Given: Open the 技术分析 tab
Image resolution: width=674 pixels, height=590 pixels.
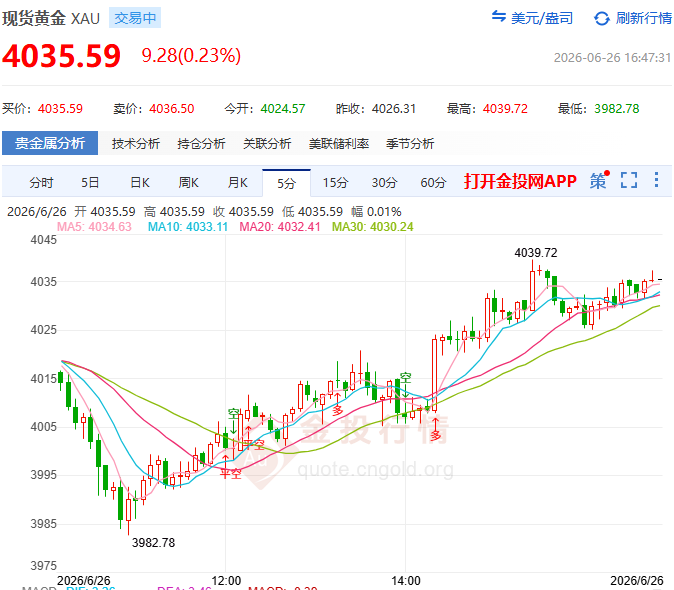Looking at the screenshot, I should pyautogui.click(x=136, y=144).
